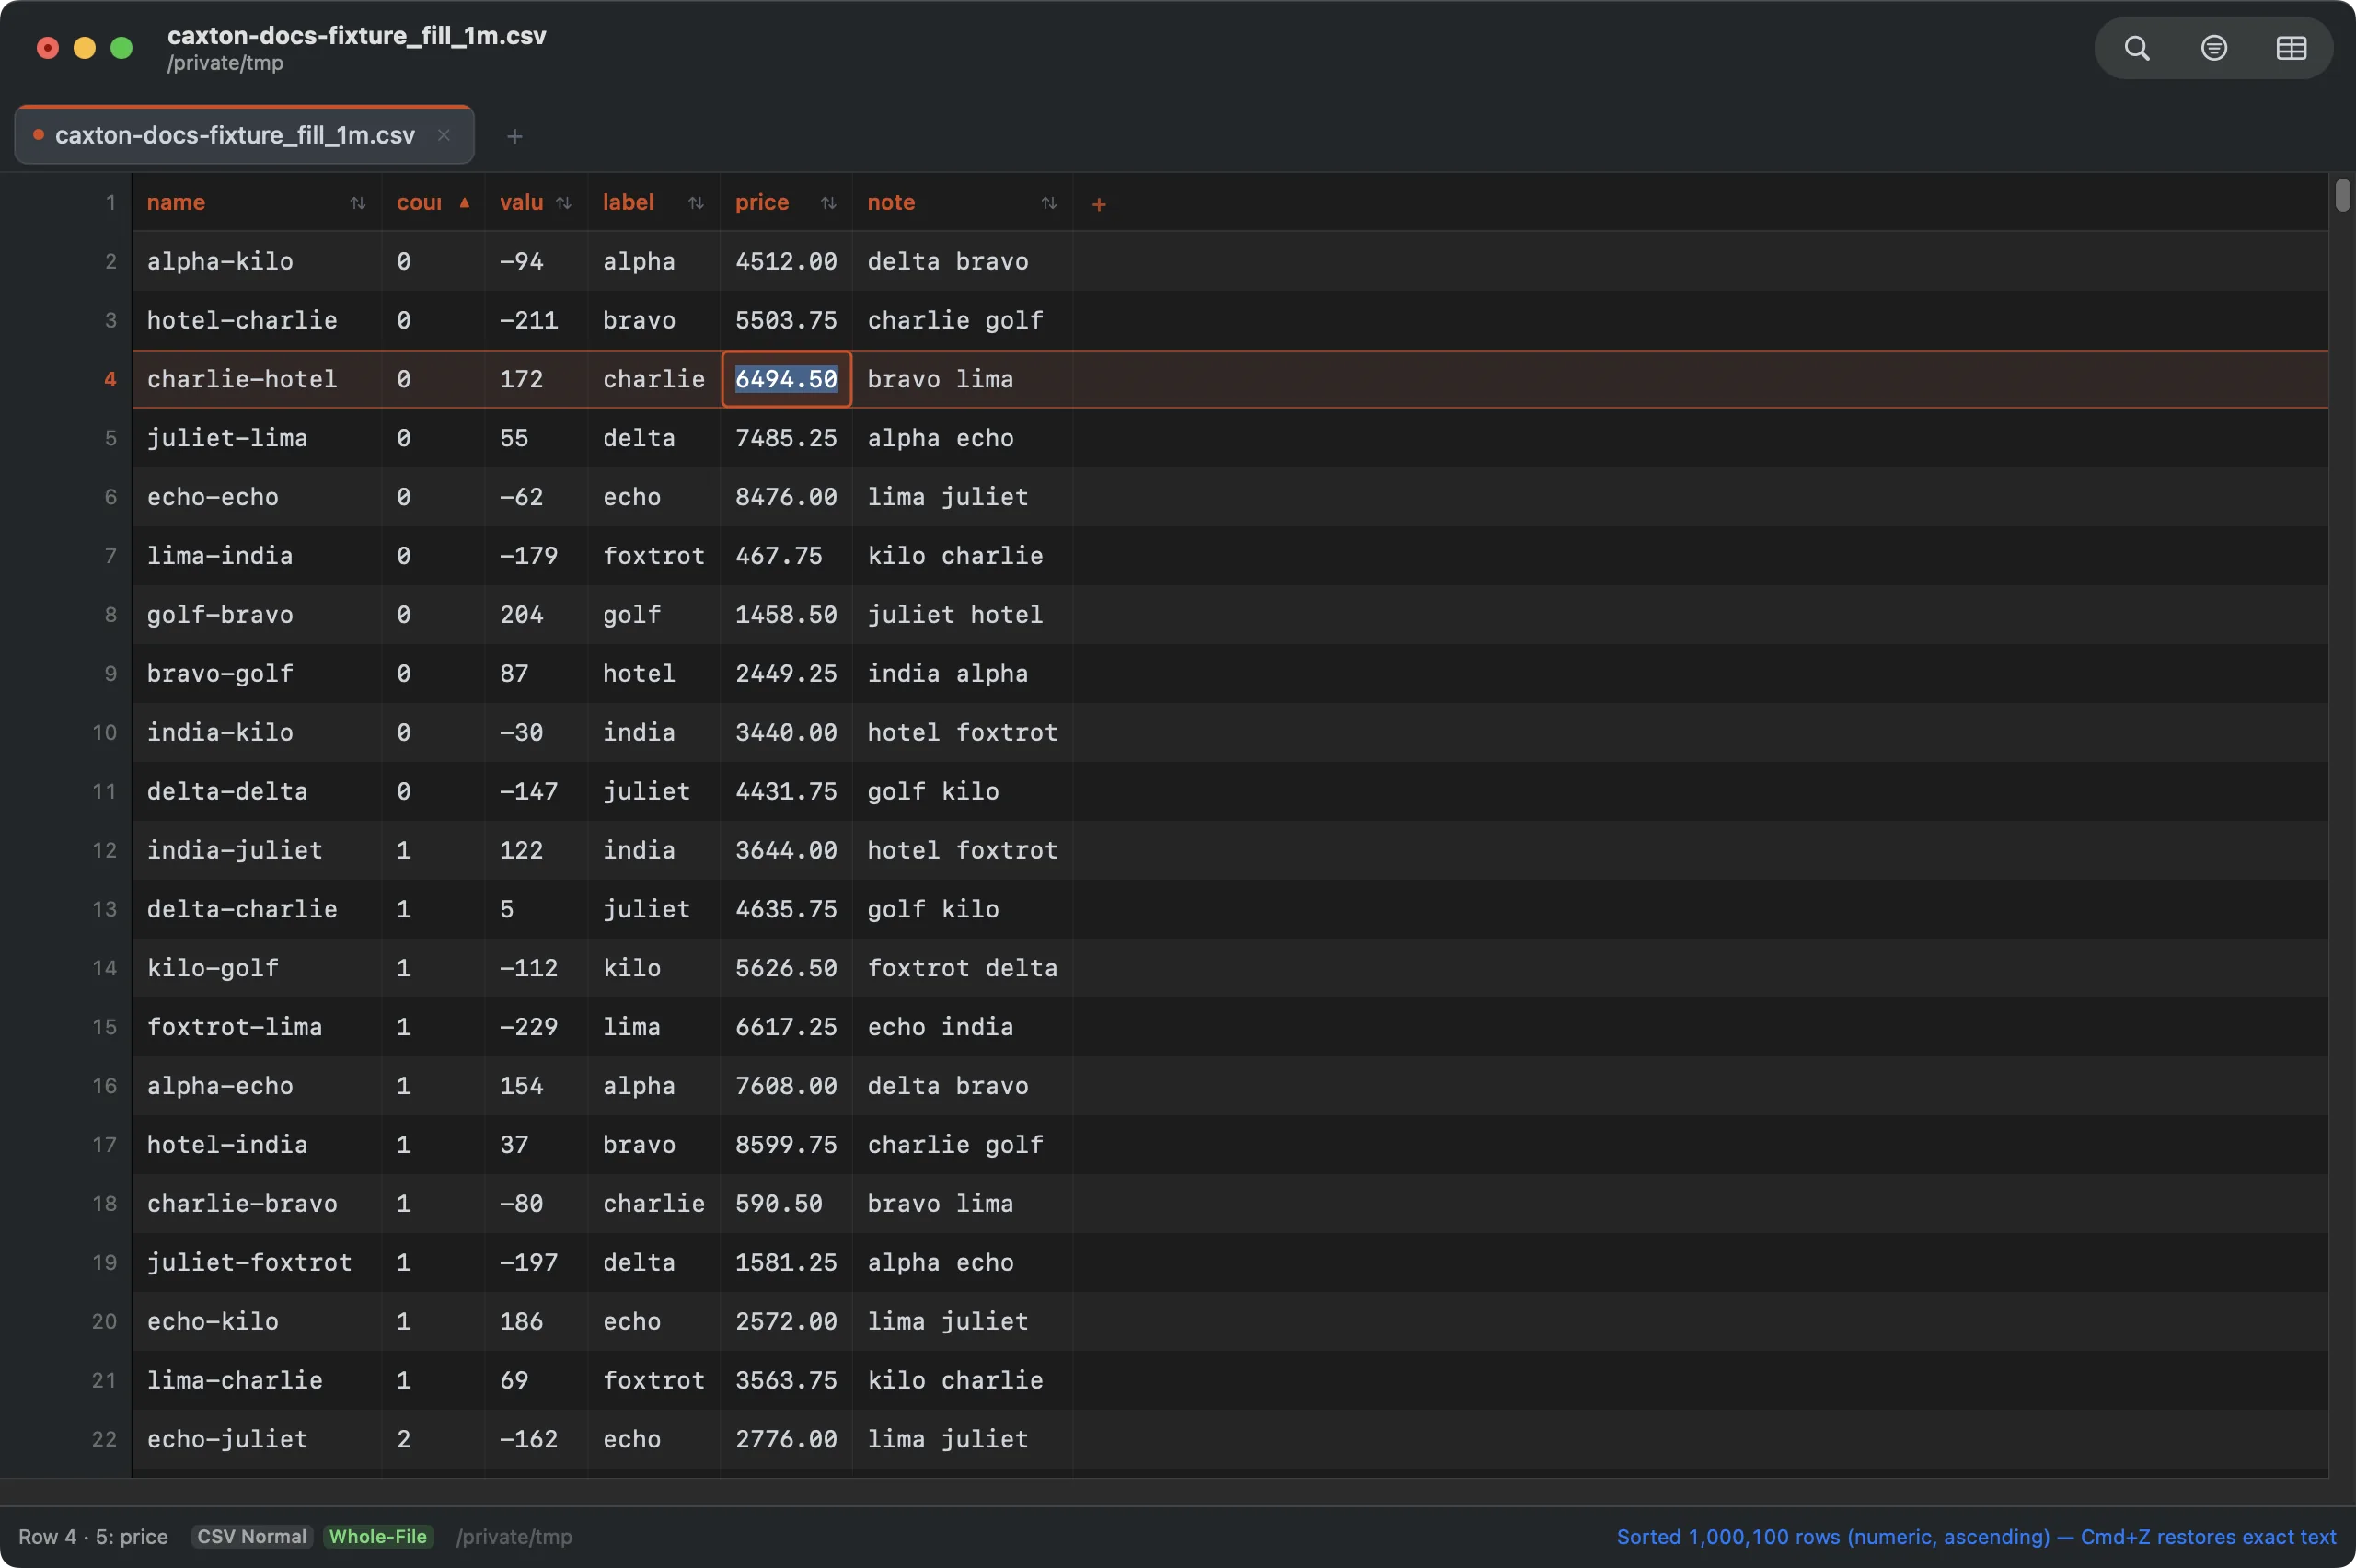Image resolution: width=2356 pixels, height=1568 pixels.
Task: Select cell kilo-golf
Action: [x=257, y=969]
